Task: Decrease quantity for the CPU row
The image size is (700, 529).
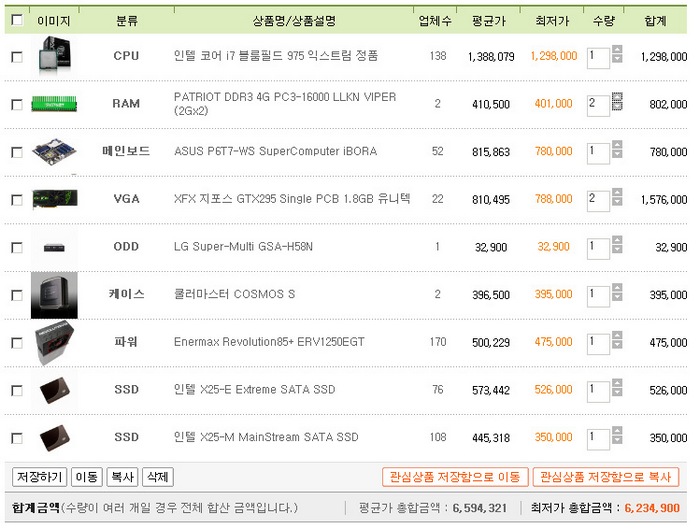Action: 617,58
